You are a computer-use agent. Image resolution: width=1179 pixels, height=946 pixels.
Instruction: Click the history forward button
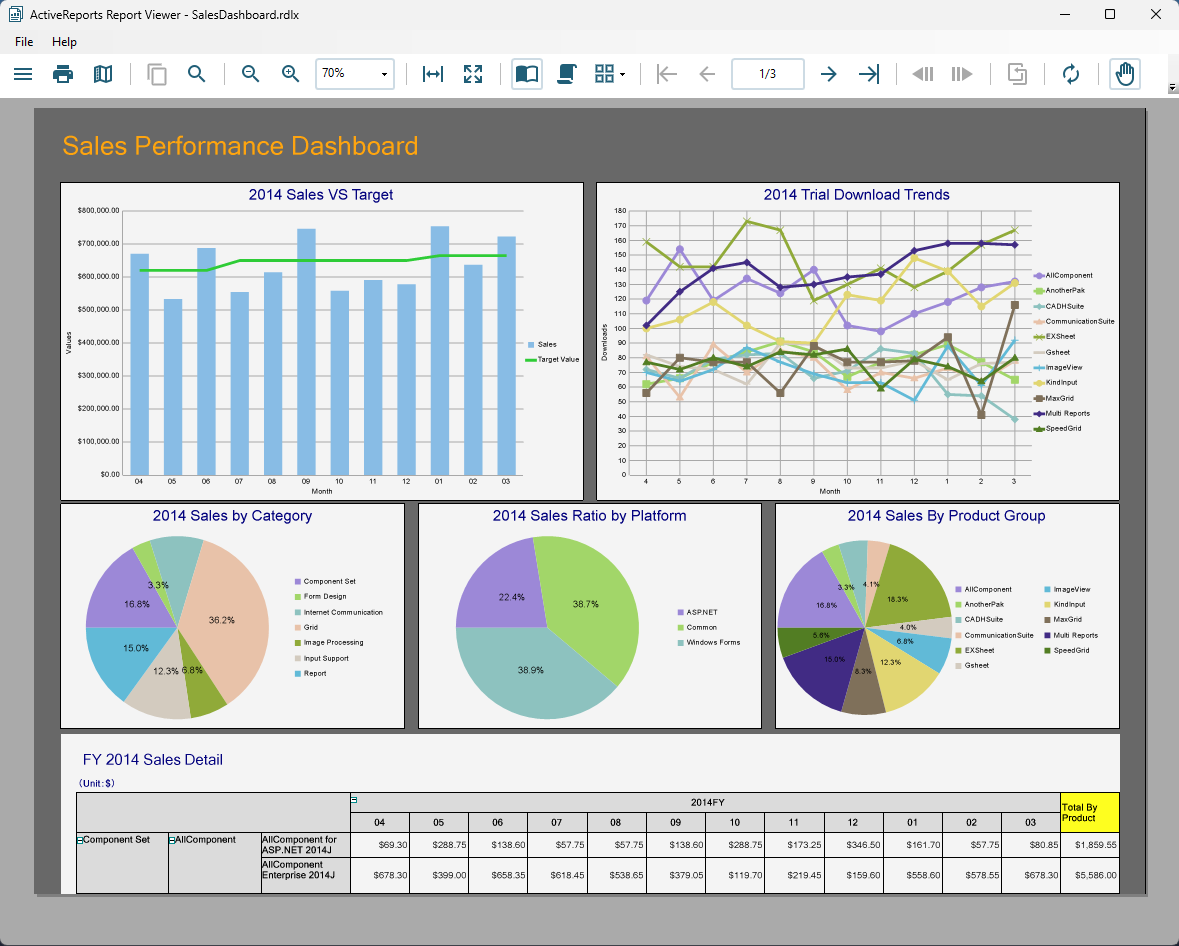[962, 74]
